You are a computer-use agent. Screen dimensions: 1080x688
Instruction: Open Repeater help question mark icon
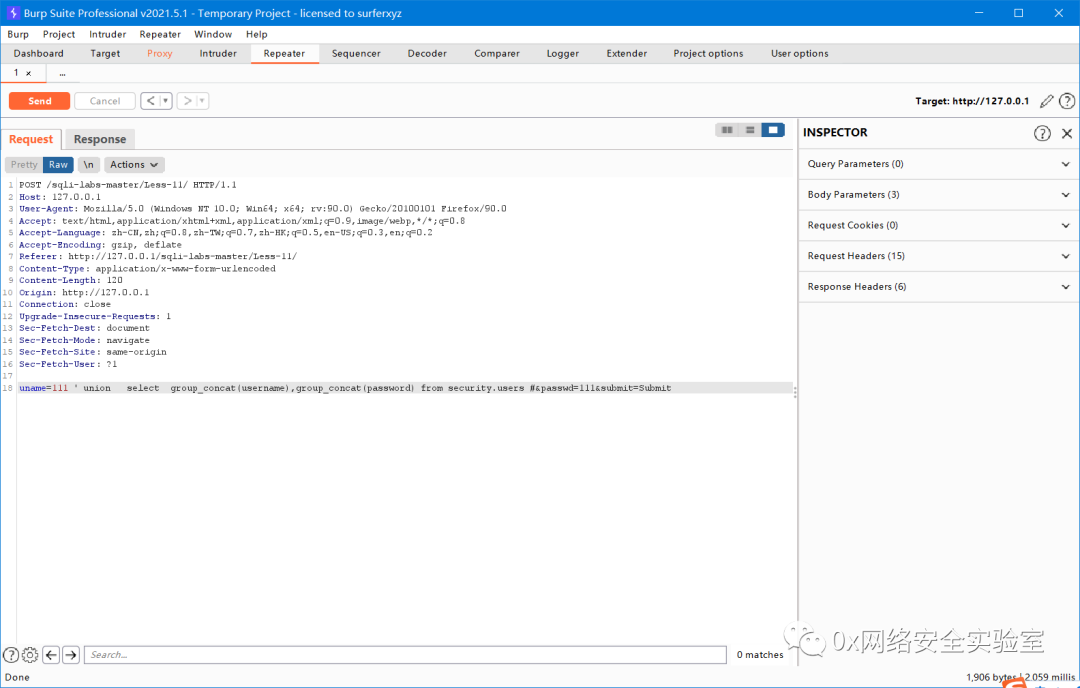[x=1066, y=101]
